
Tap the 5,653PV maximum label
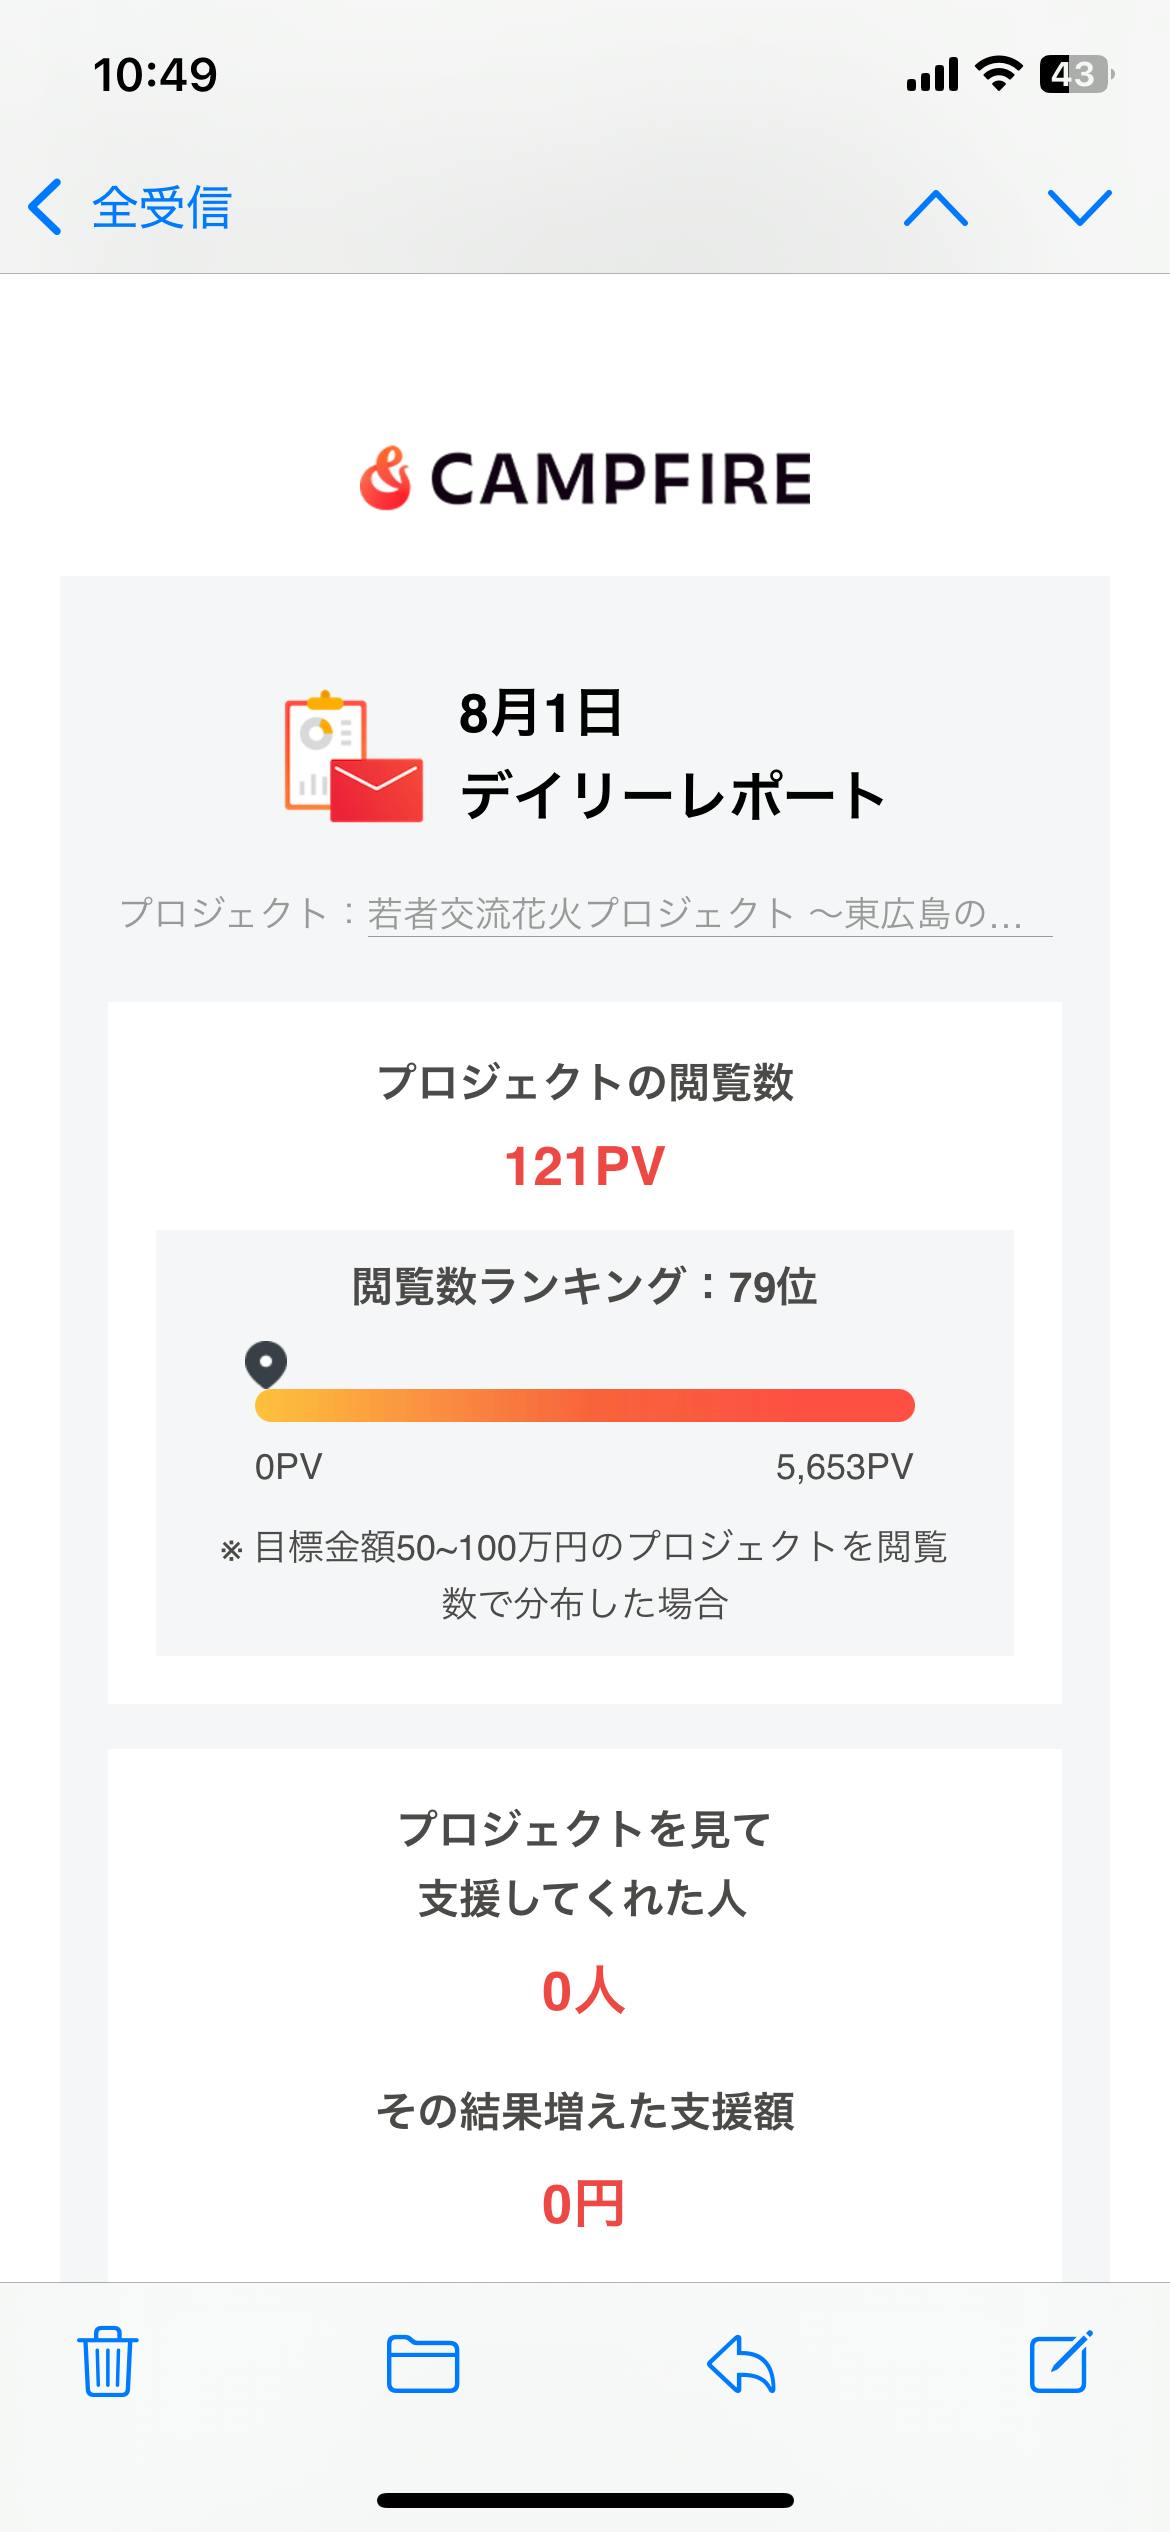[x=844, y=1467]
